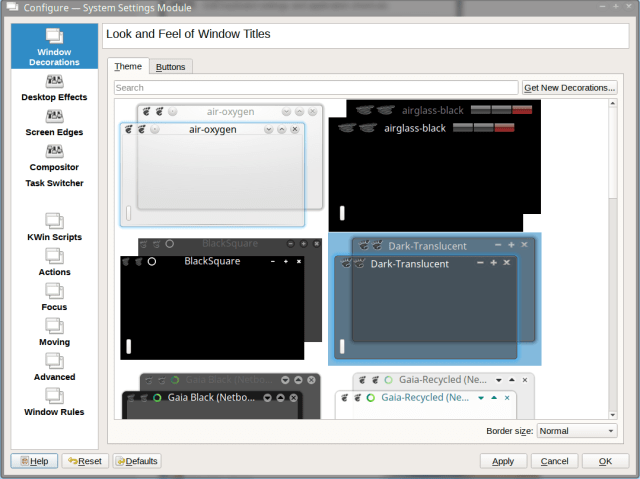Click the Defaults button

(x=137, y=461)
